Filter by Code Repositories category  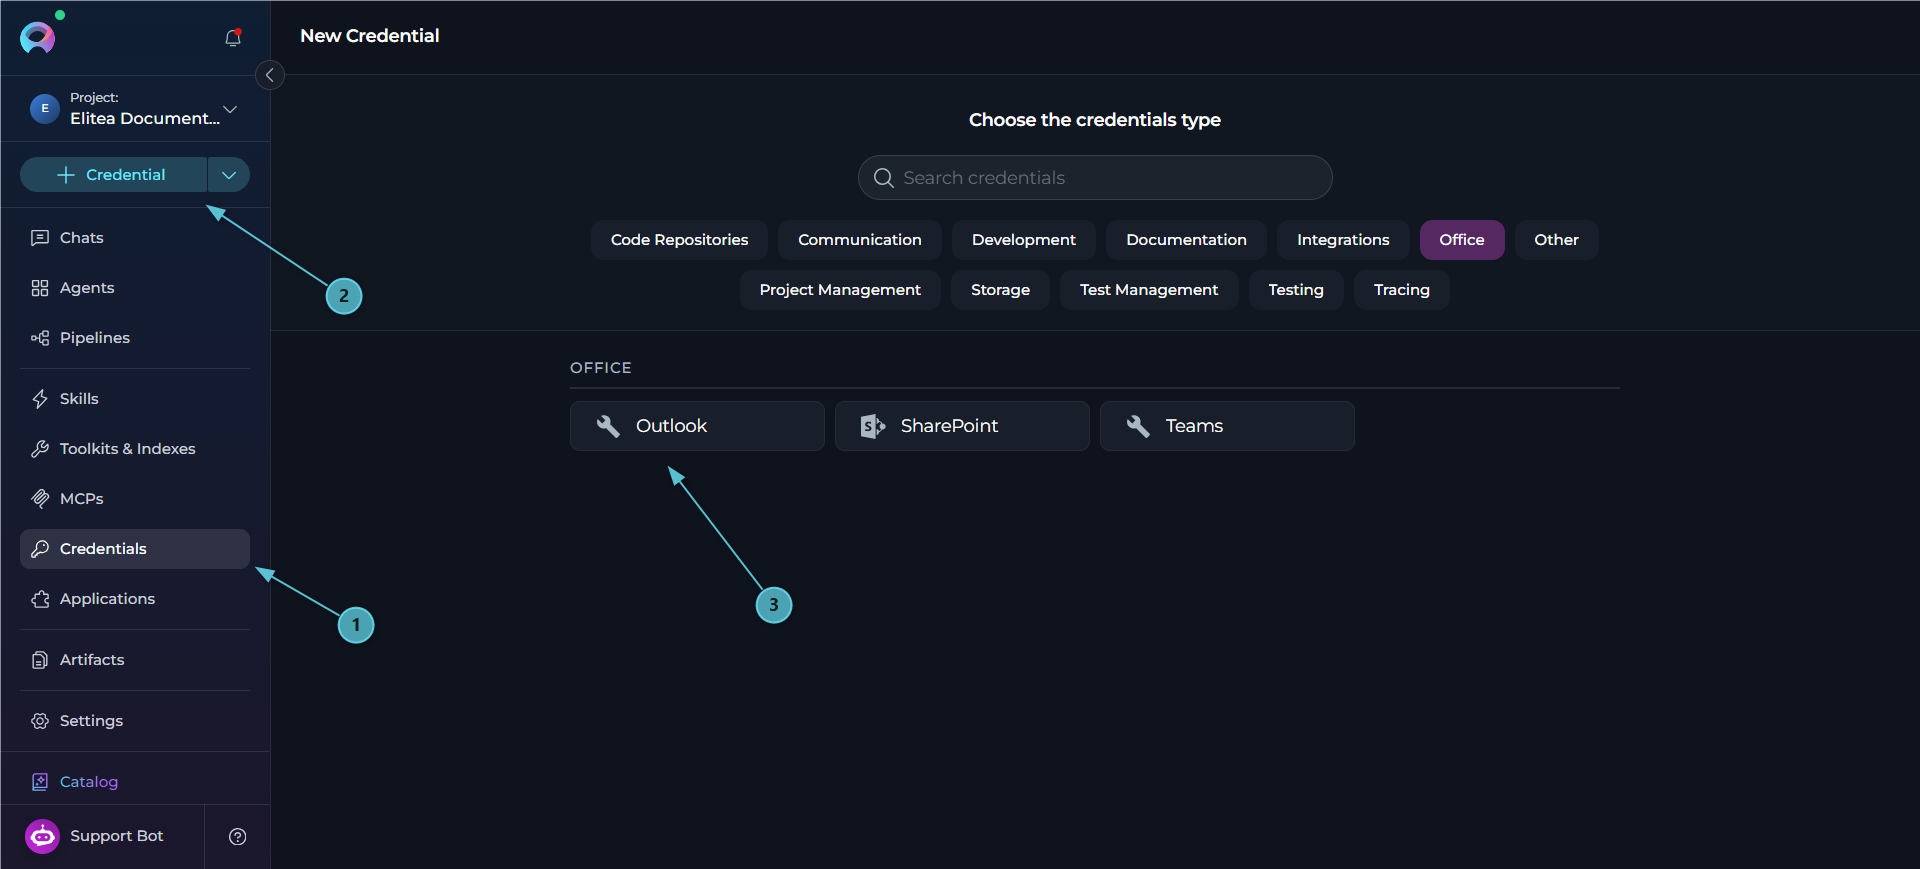tap(679, 240)
